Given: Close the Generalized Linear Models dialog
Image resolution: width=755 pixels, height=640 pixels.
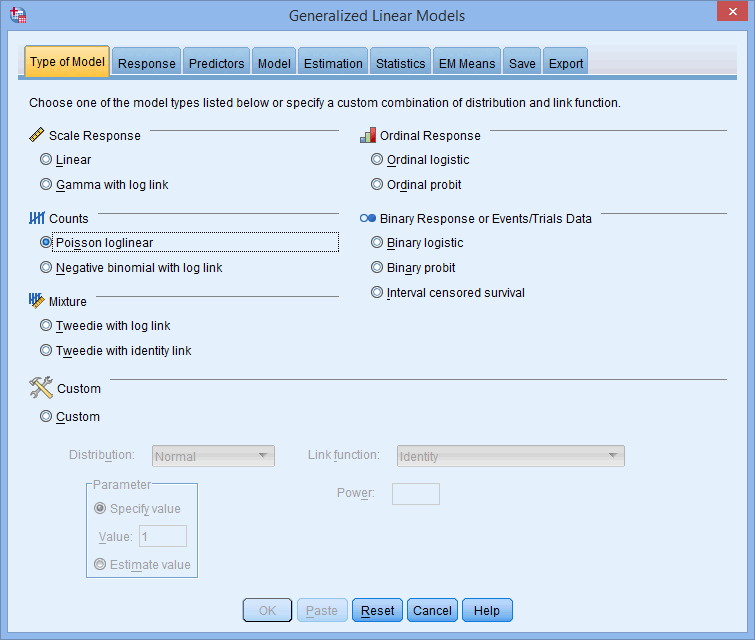Looking at the screenshot, I should [732, 11].
